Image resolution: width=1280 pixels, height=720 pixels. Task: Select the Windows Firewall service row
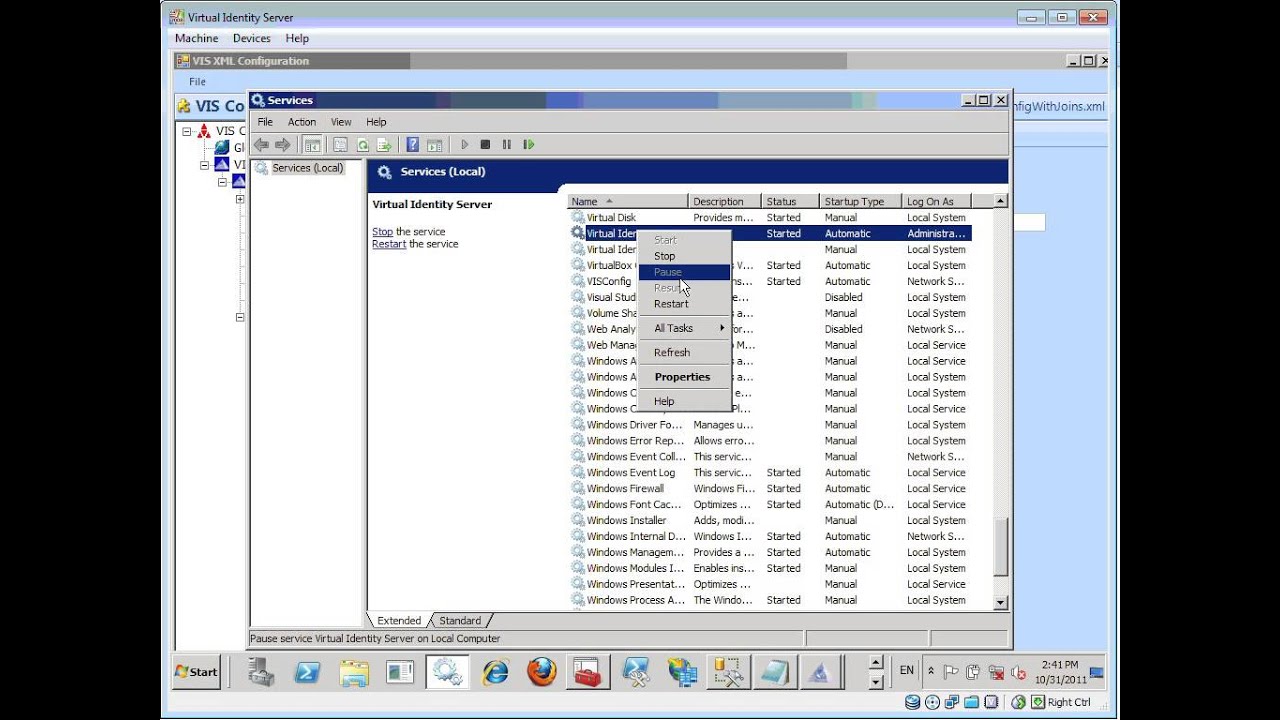coord(770,488)
